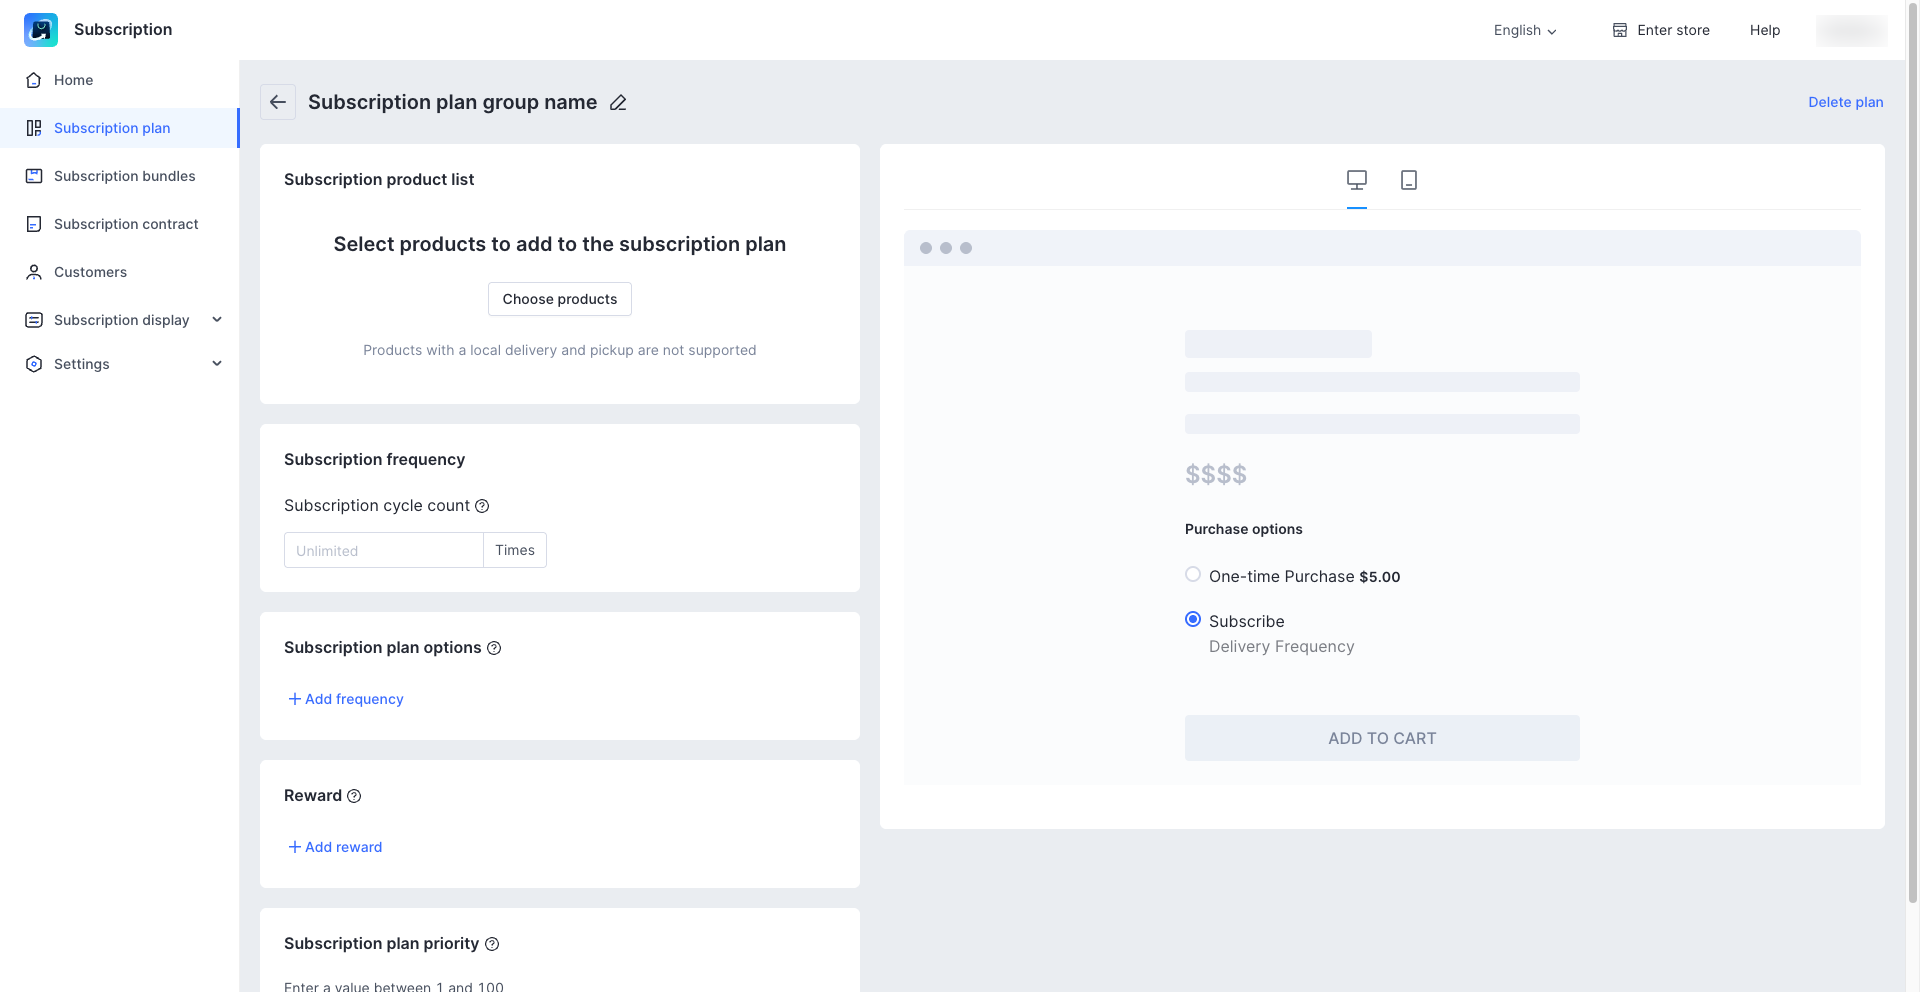
Task: Click the Delete plan link
Action: pos(1845,102)
